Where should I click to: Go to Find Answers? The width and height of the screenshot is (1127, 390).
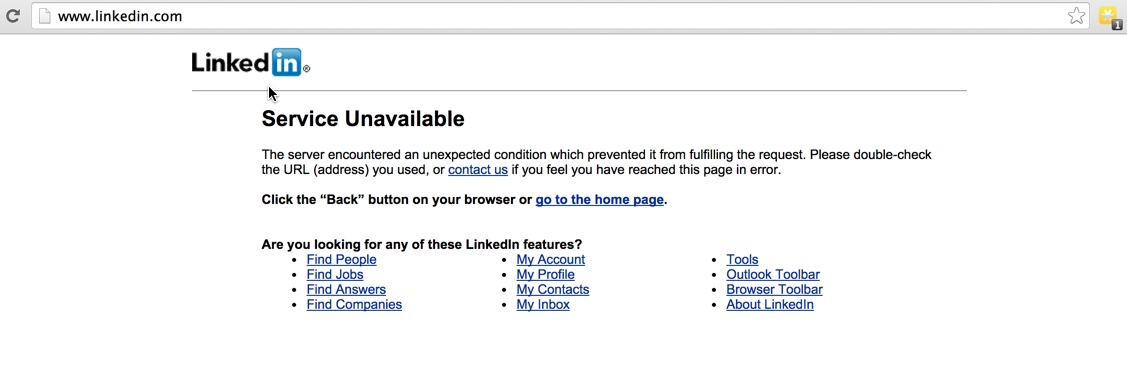pyautogui.click(x=346, y=289)
